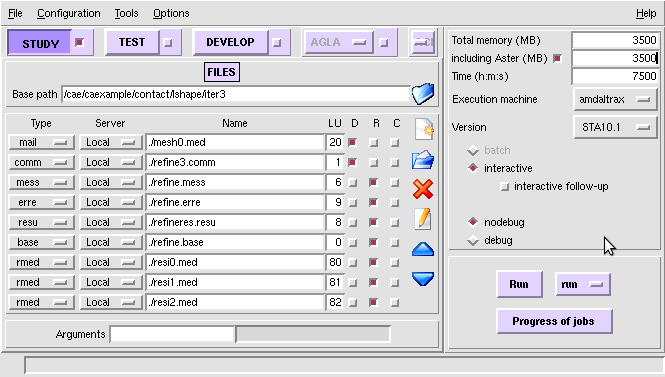Click the new file entry icon
Viewport: 665px width, 377px height.
pos(424,129)
